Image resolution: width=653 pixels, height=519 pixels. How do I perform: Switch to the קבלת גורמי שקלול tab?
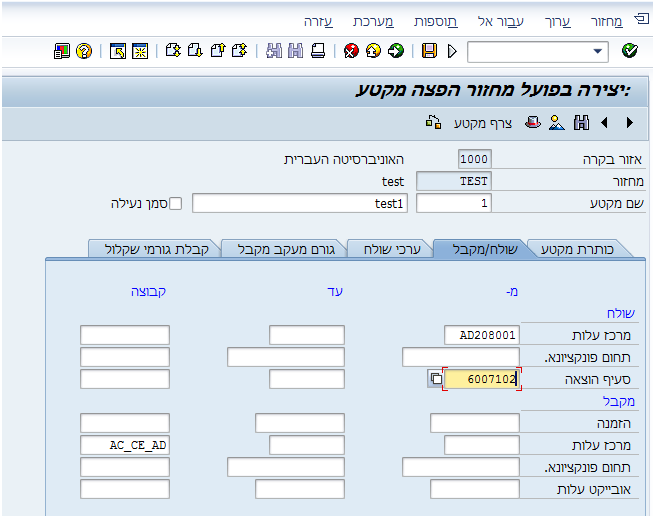157,250
